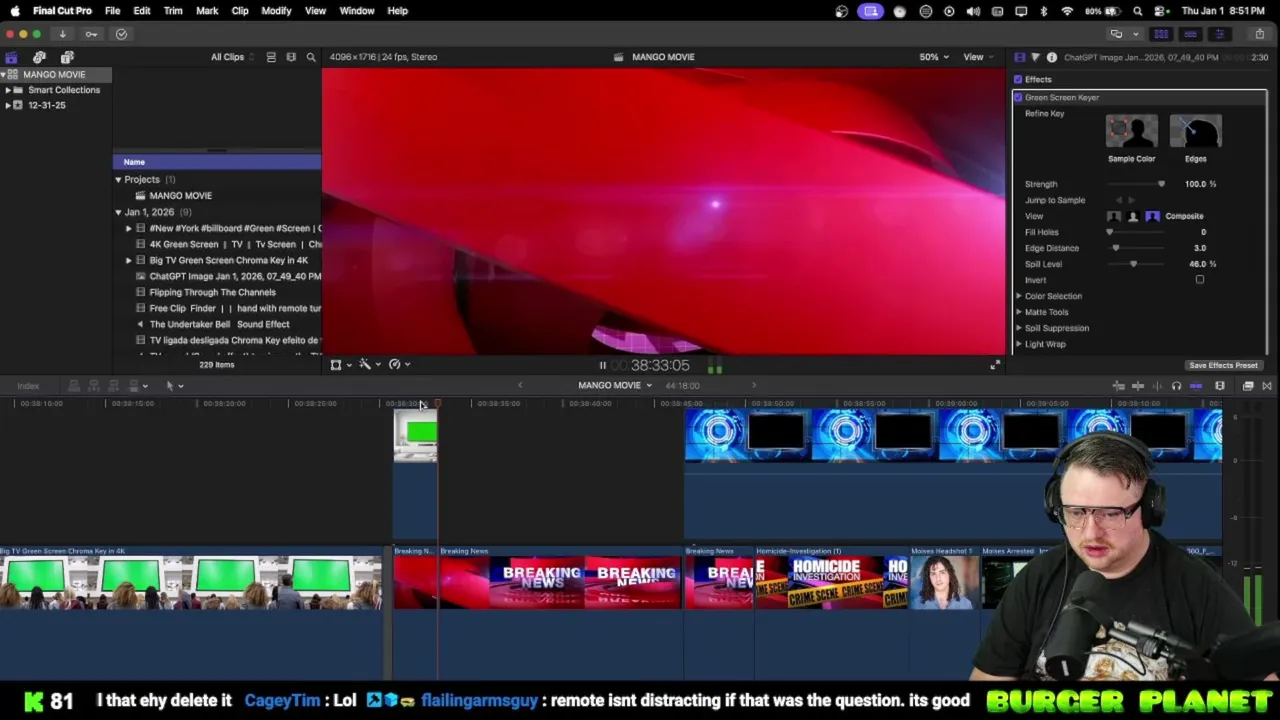The image size is (1280, 720).
Task: Expand the Color Selection section
Action: point(1019,296)
